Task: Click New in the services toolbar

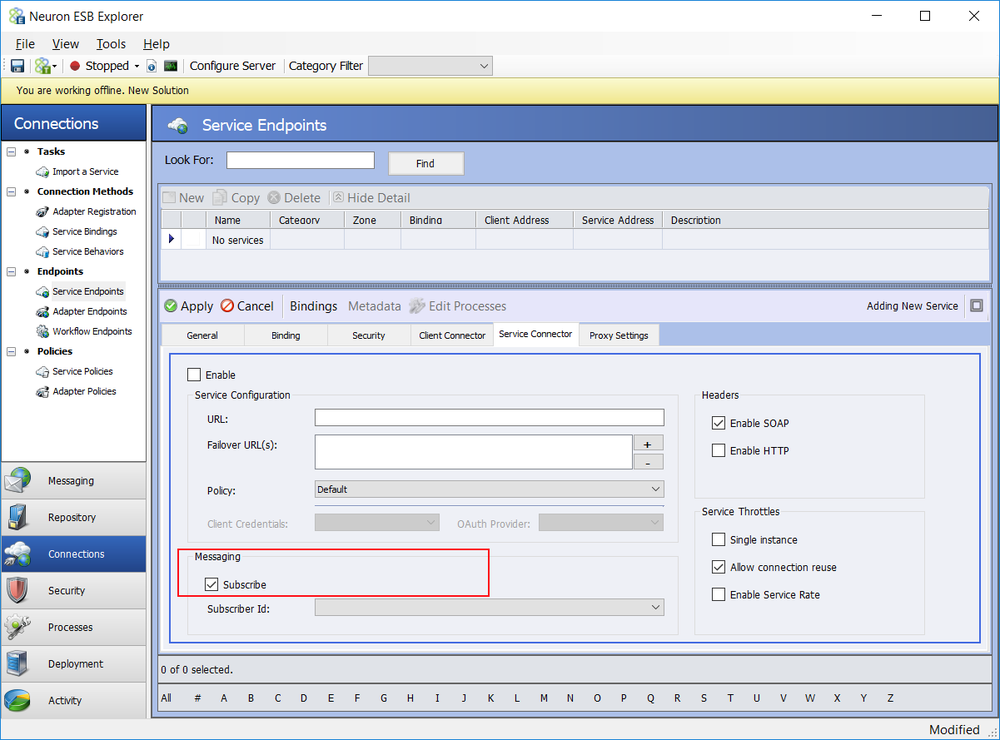Action: pos(184,198)
